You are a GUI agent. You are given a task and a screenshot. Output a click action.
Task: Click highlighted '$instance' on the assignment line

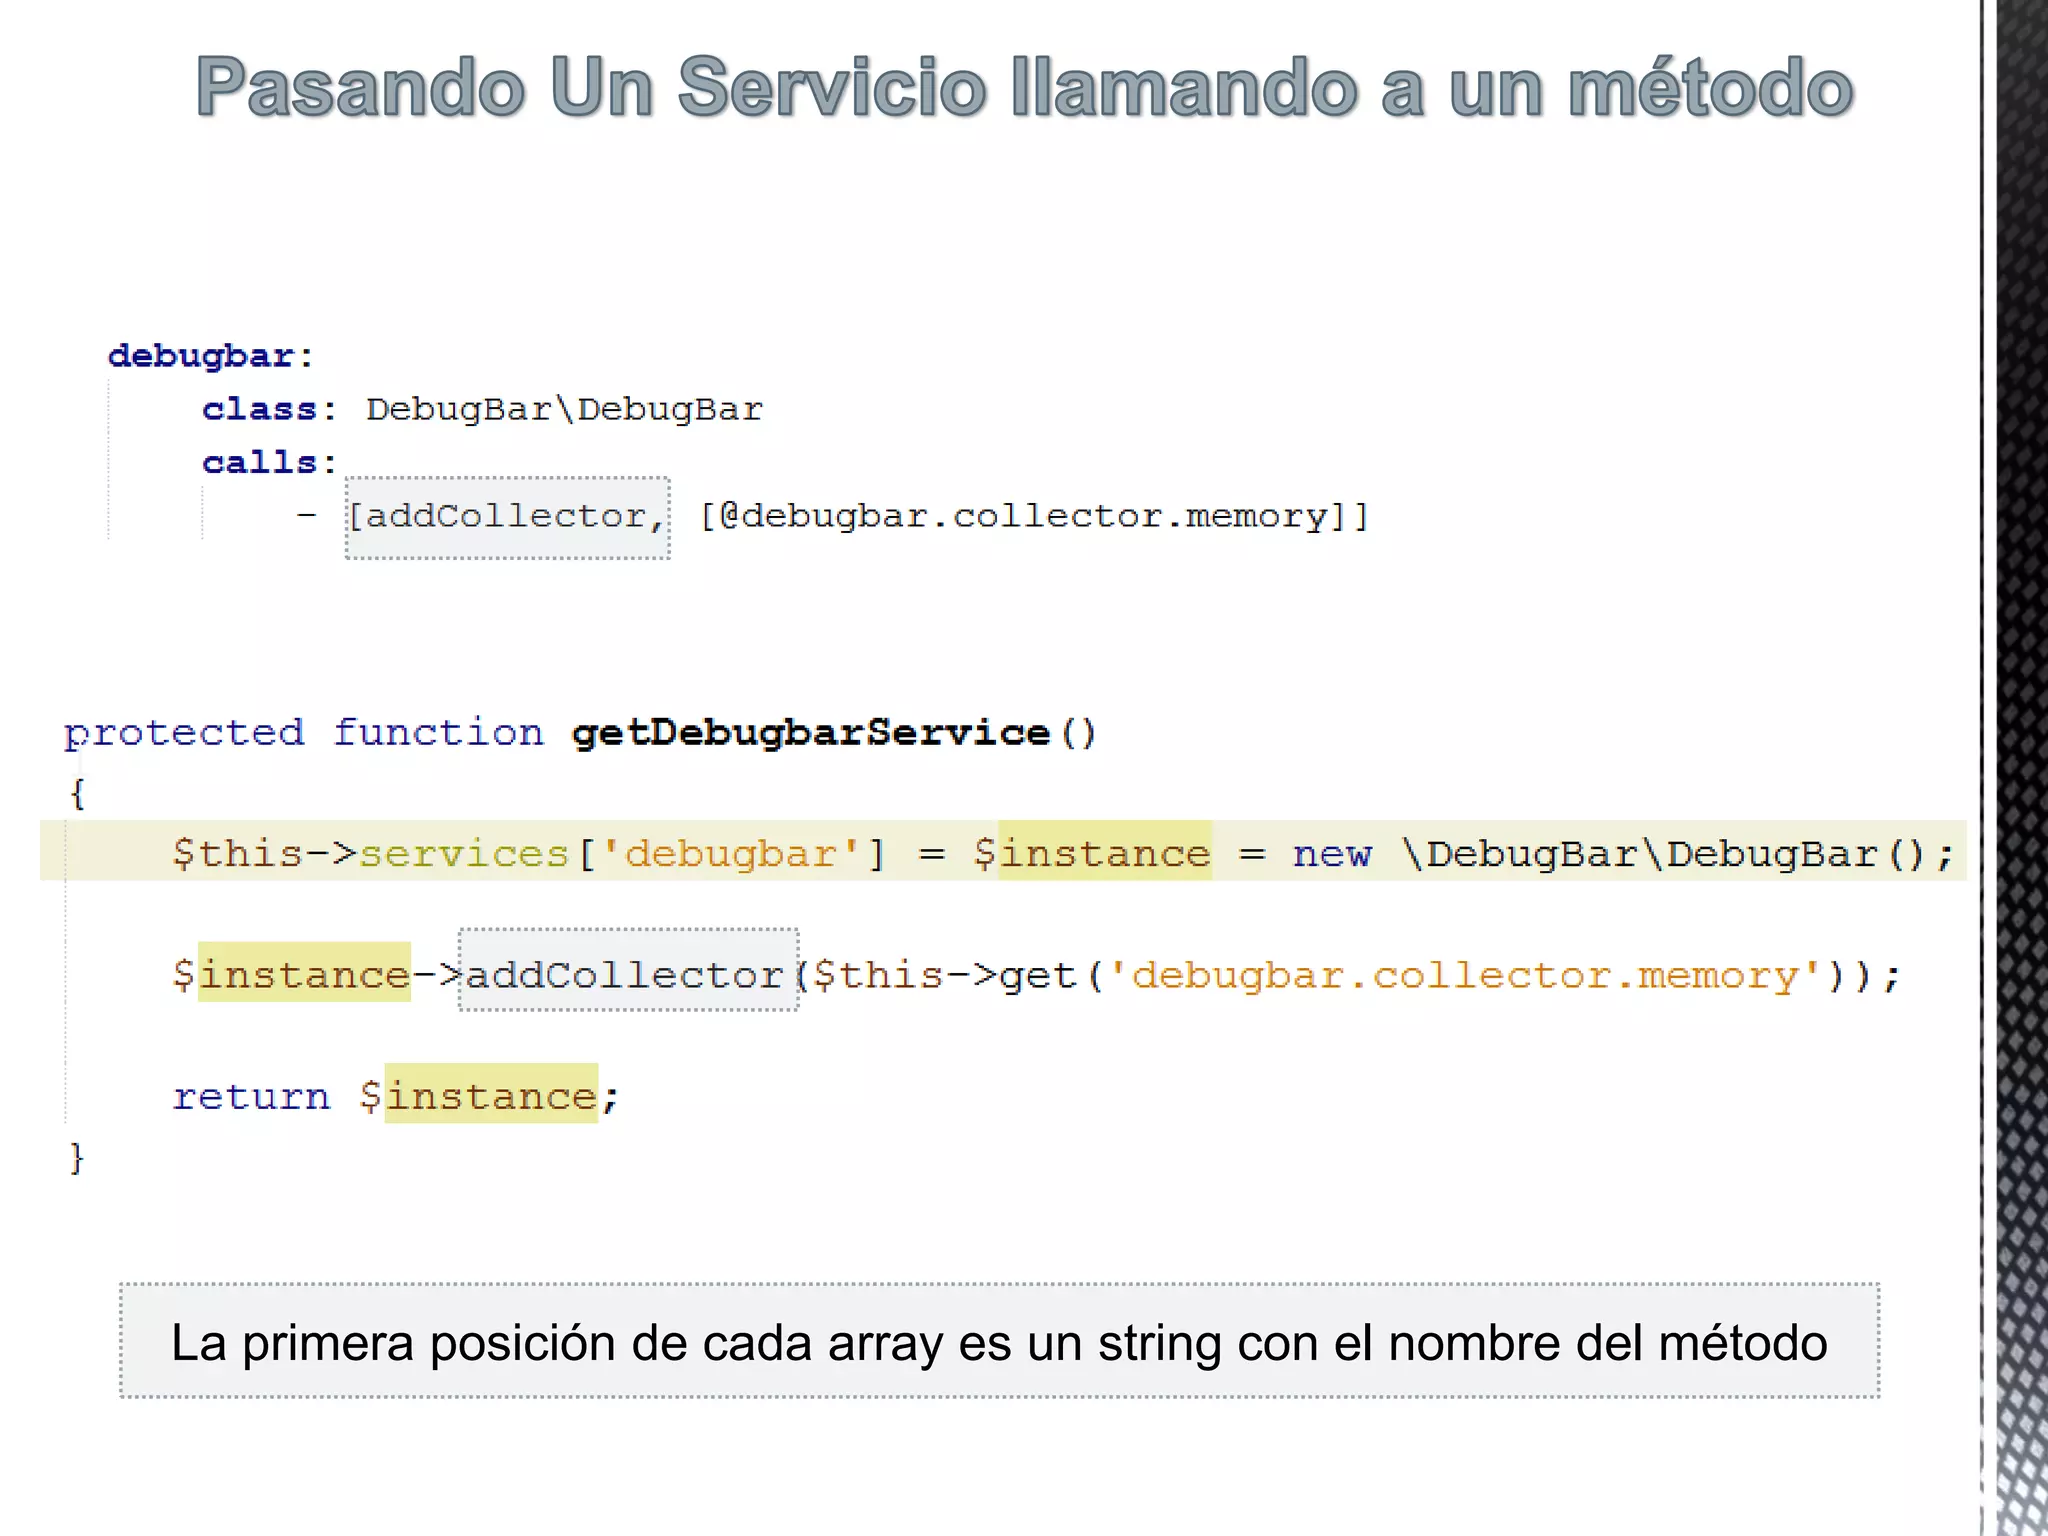coord(1092,853)
